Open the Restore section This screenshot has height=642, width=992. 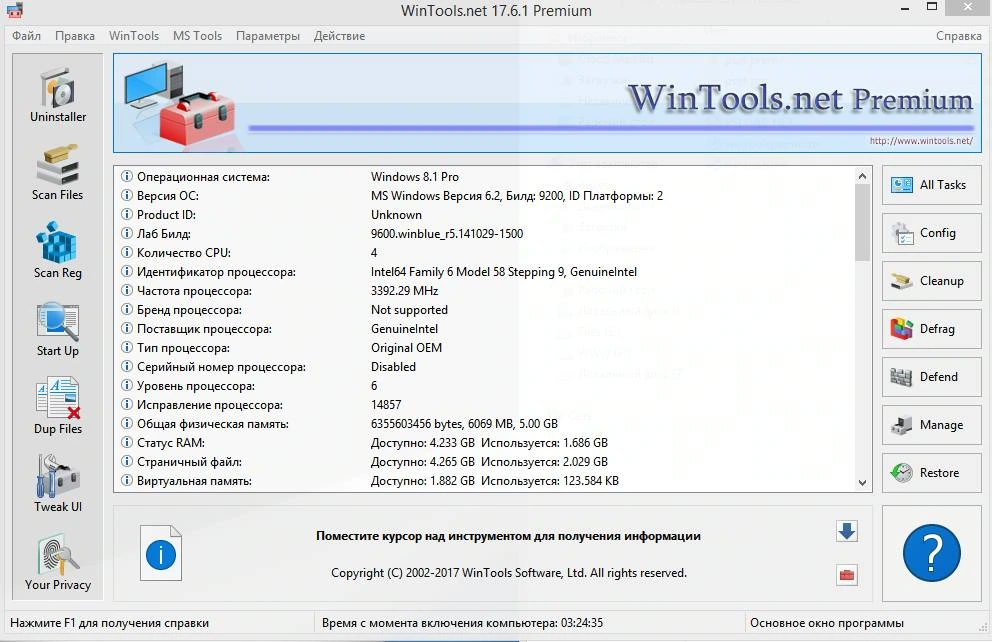pos(931,473)
